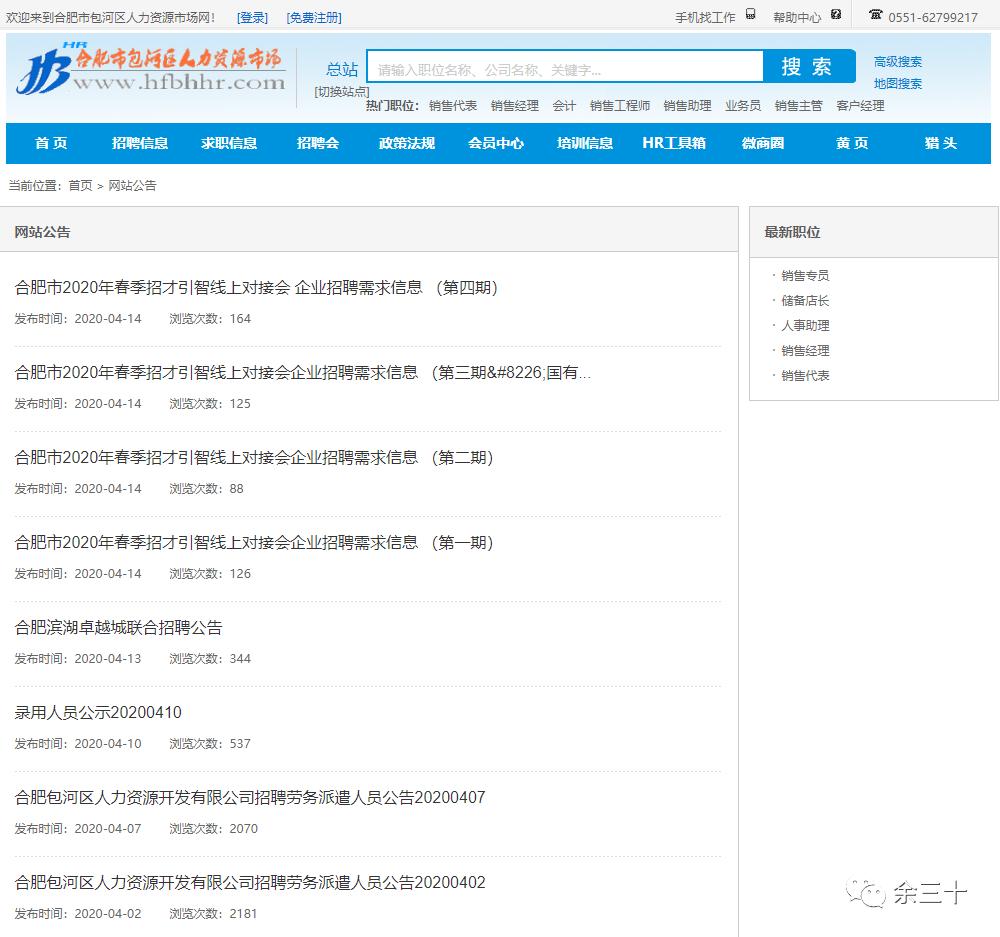Click the help icon next to 帮助中心

(836, 14)
